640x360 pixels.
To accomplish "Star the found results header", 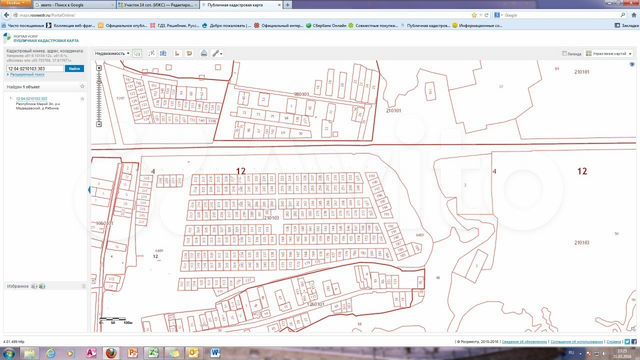I will point(82,87).
